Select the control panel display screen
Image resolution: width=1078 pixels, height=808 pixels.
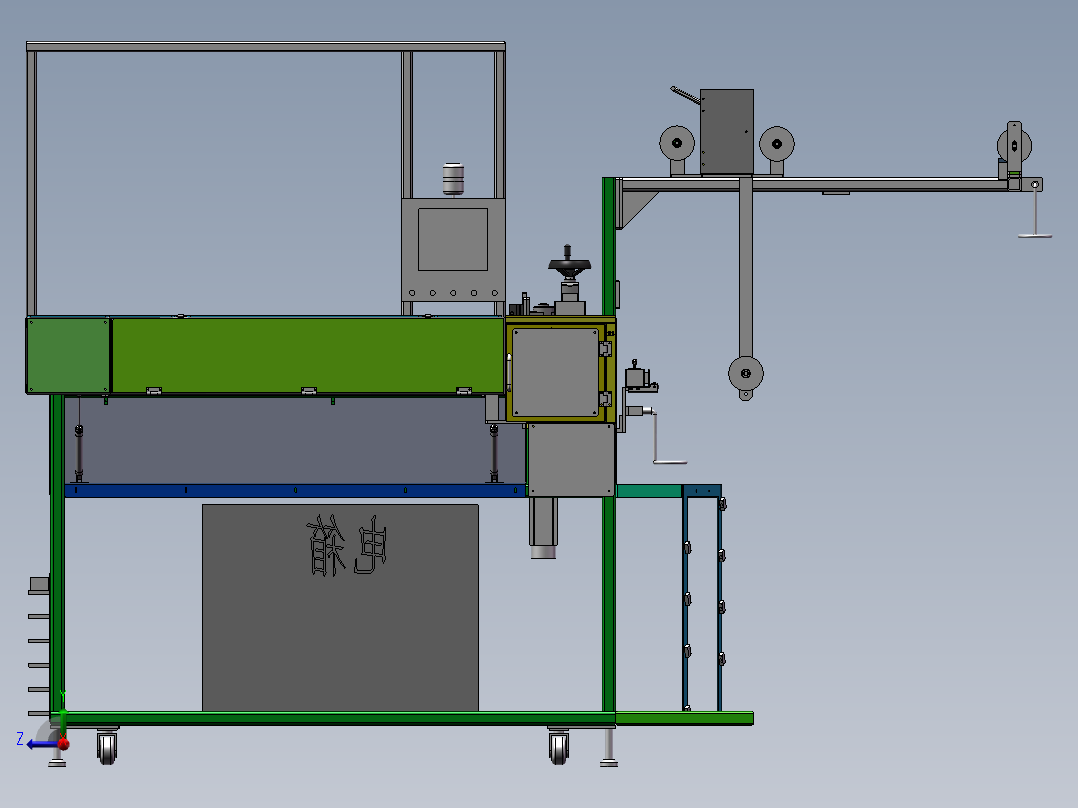pyautogui.click(x=453, y=239)
